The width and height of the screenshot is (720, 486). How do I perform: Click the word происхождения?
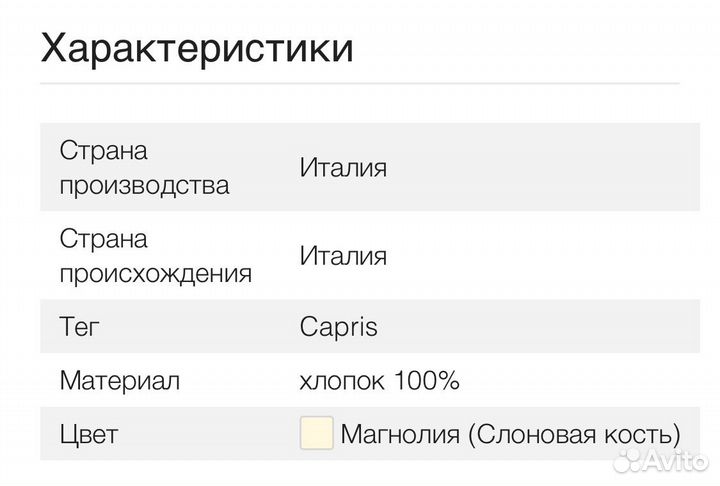[x=156, y=273]
